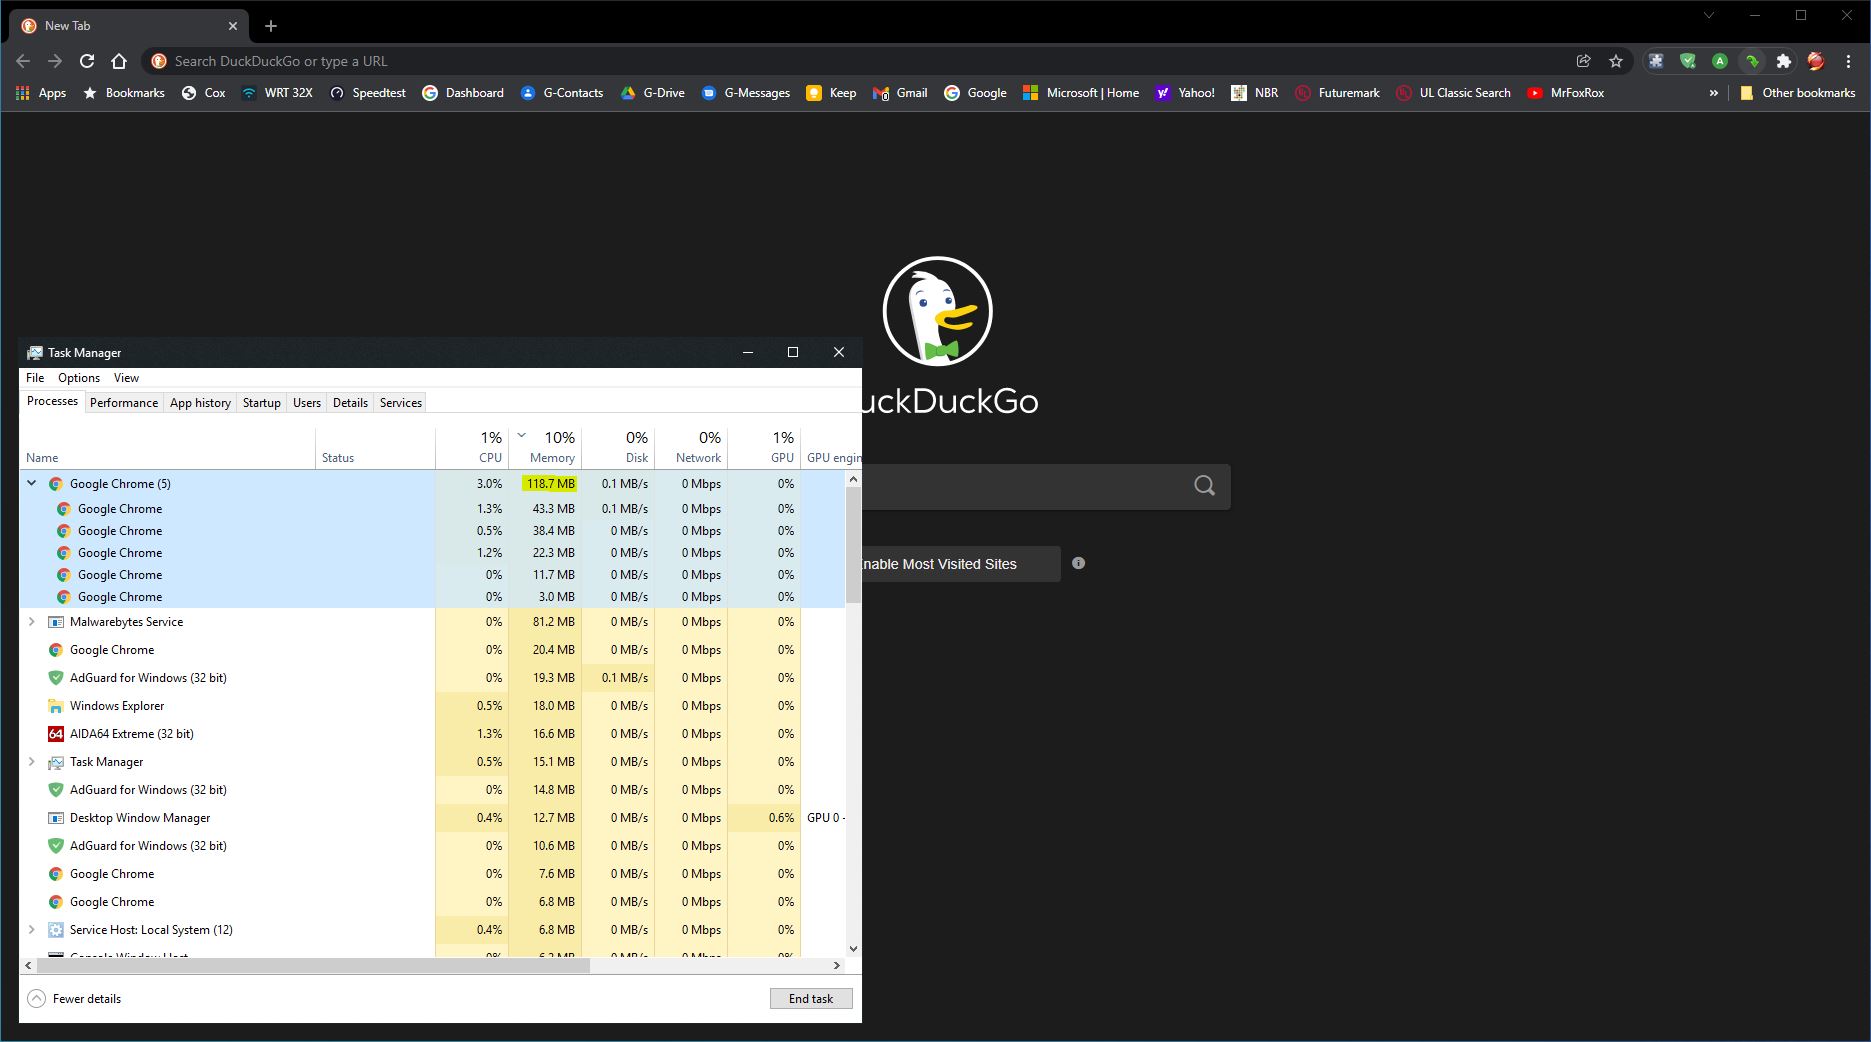This screenshot has height=1042, width=1871.
Task: Open the Gmail bookmark
Action: (900, 93)
